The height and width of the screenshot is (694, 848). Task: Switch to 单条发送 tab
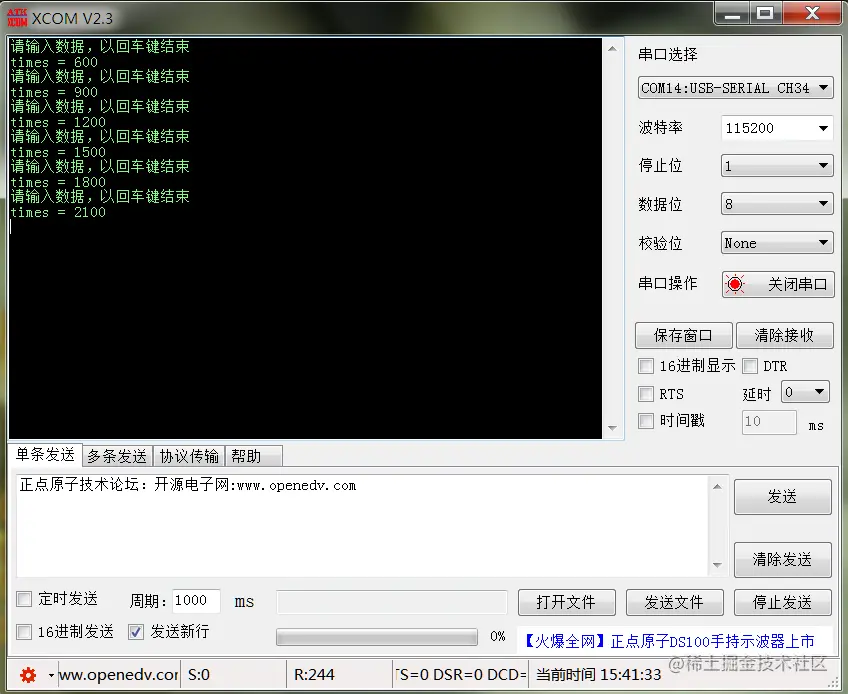(45, 455)
